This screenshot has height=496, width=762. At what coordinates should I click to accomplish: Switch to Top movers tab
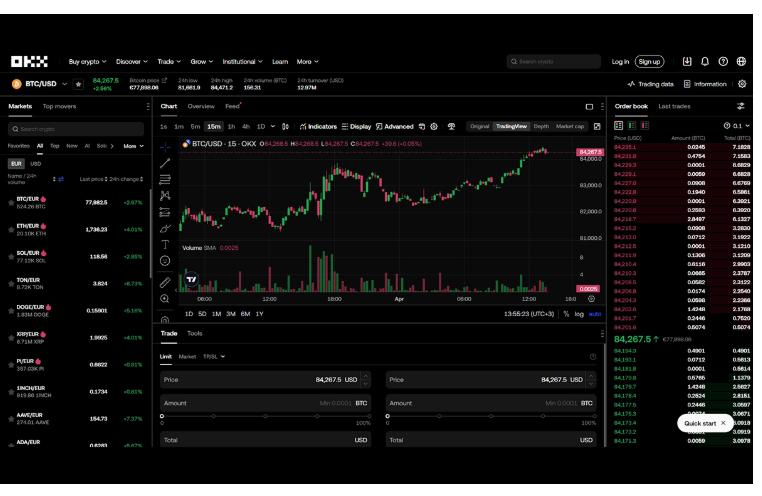59,106
